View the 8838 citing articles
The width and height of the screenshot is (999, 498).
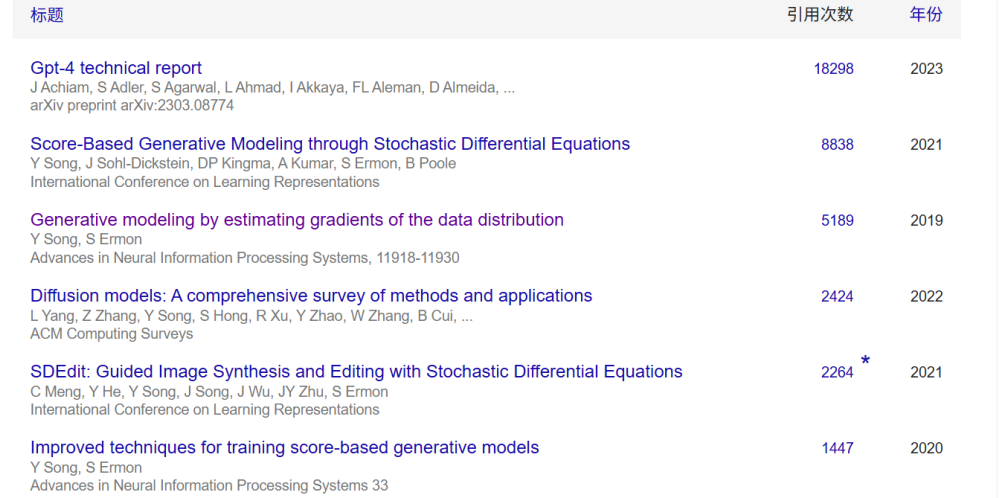coord(837,145)
